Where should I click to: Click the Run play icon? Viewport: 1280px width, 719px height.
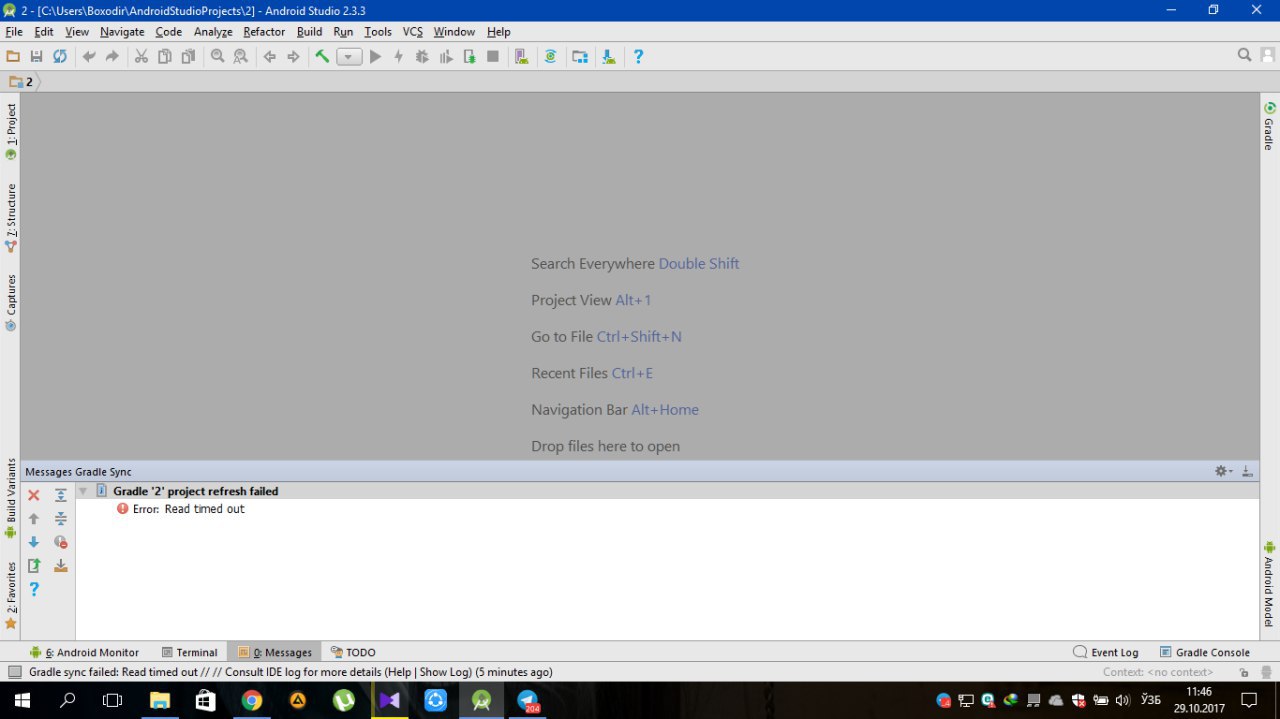pos(375,57)
